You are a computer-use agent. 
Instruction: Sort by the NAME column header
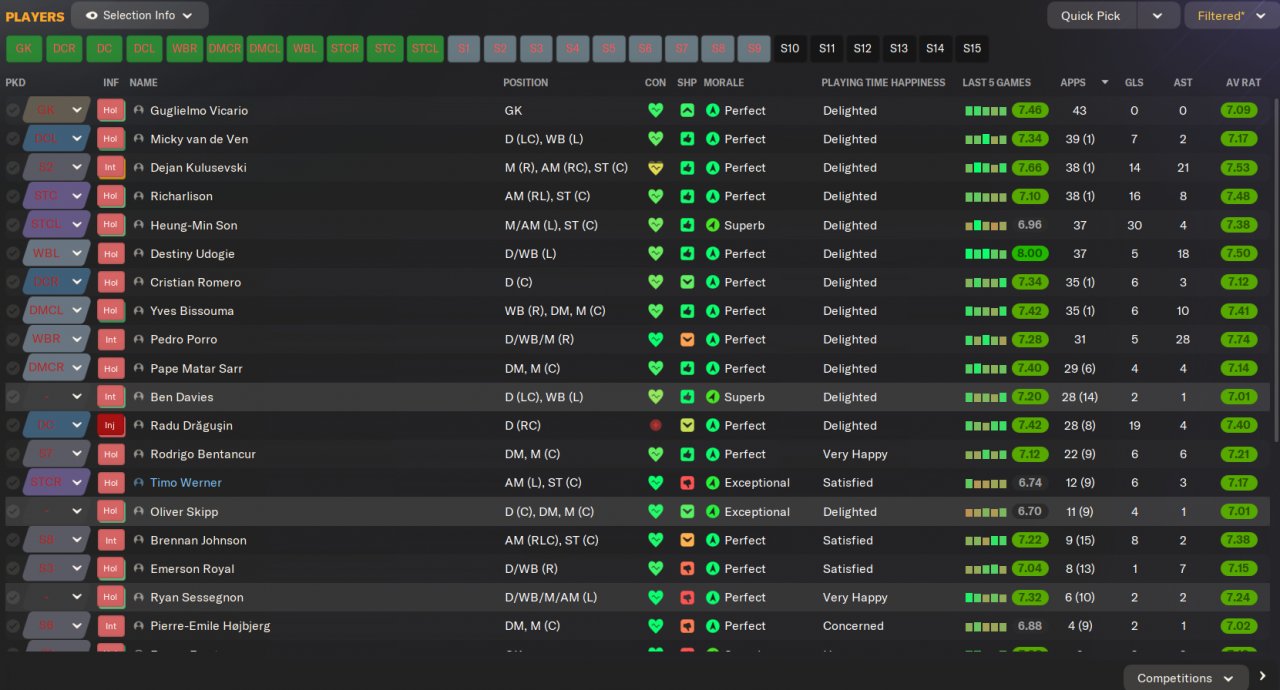pyautogui.click(x=143, y=82)
